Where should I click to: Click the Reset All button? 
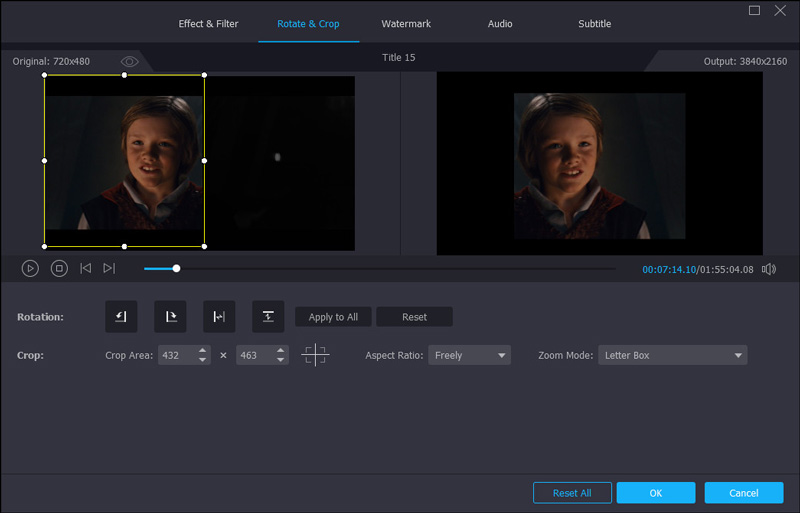572,493
